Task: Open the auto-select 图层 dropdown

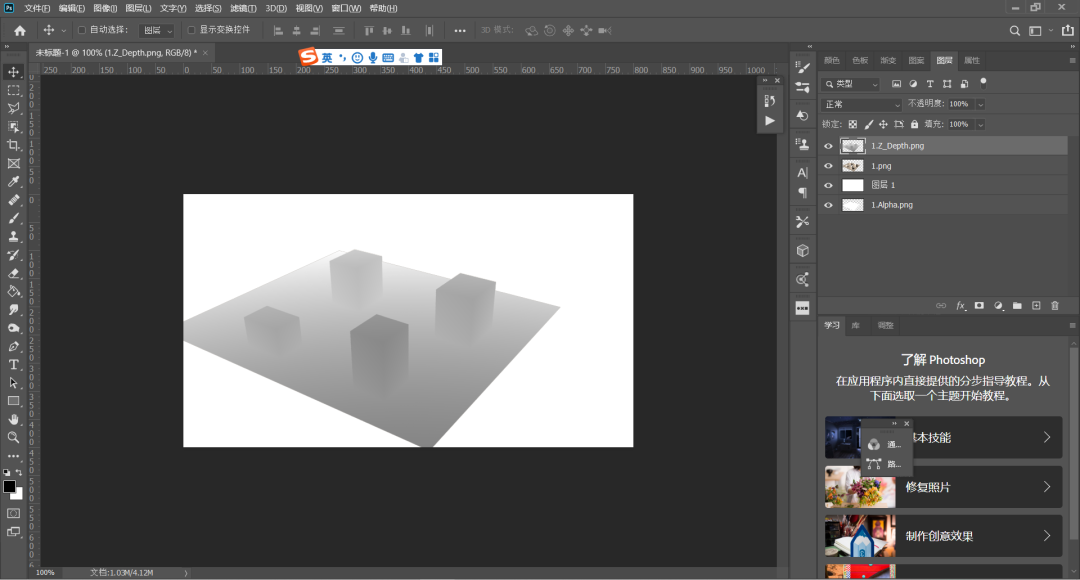Action: [x=157, y=30]
